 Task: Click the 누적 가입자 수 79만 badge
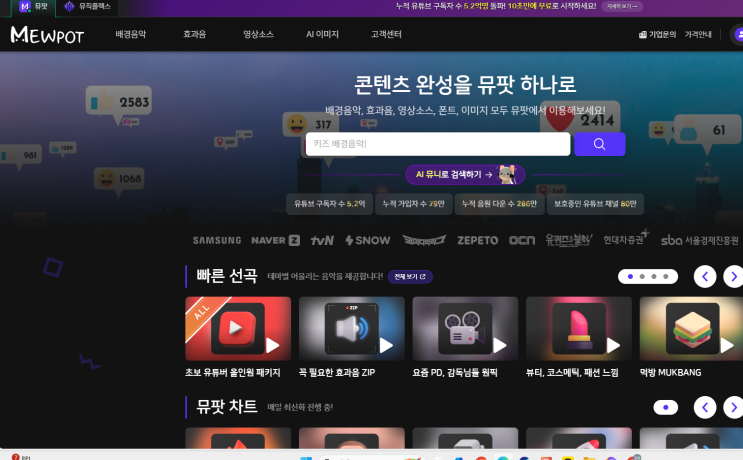click(414, 204)
